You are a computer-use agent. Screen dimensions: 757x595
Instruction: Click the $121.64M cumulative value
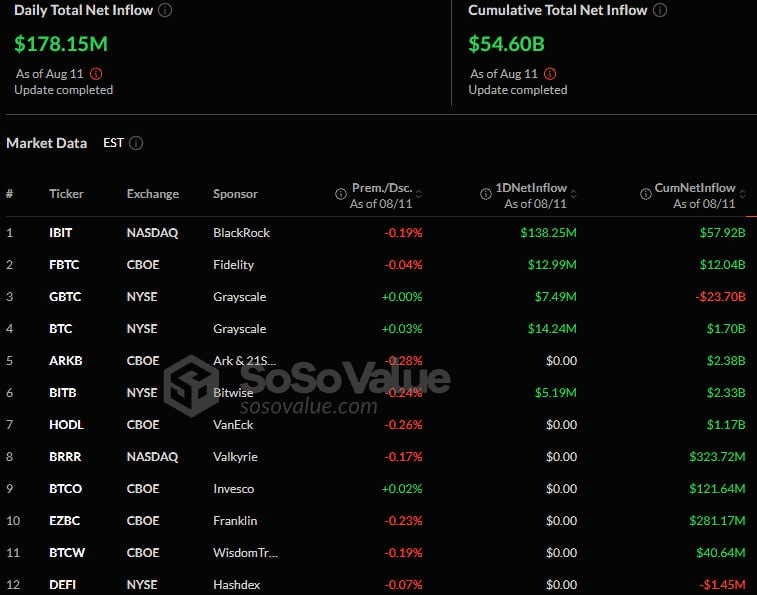tap(717, 489)
